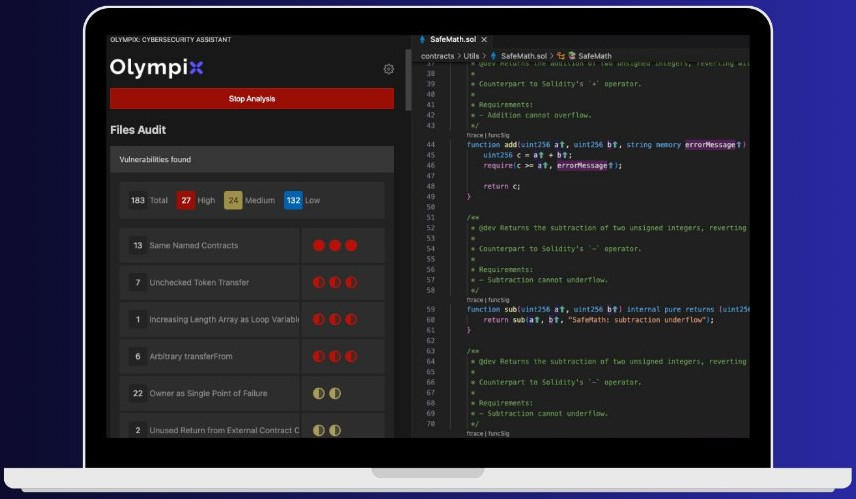Screen dimensions: 856x499
Task: Click the red 27 High severity badge
Action: click(x=186, y=200)
